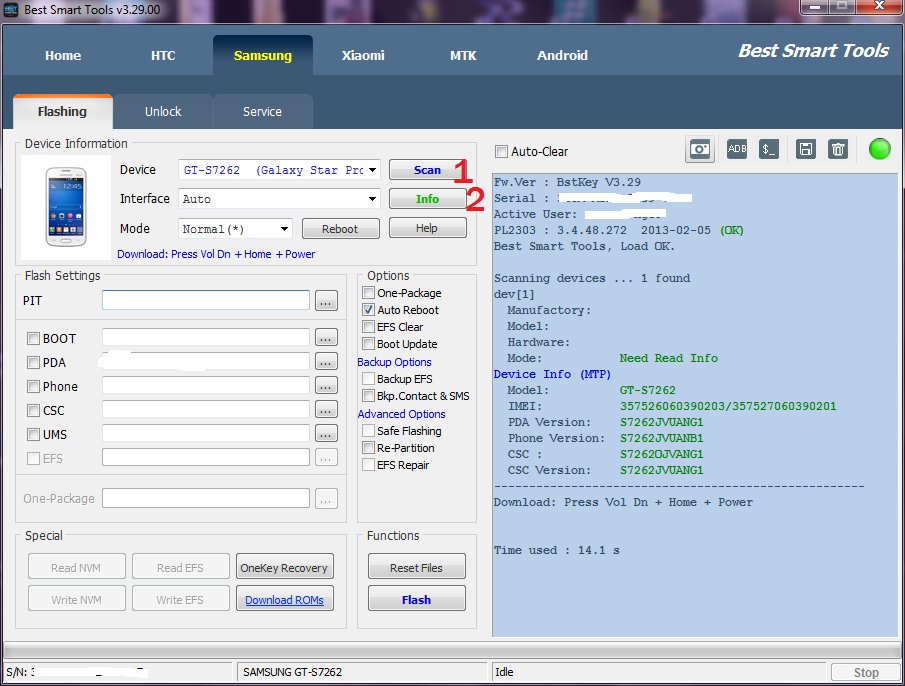Enable the Backup EFS option

point(368,379)
